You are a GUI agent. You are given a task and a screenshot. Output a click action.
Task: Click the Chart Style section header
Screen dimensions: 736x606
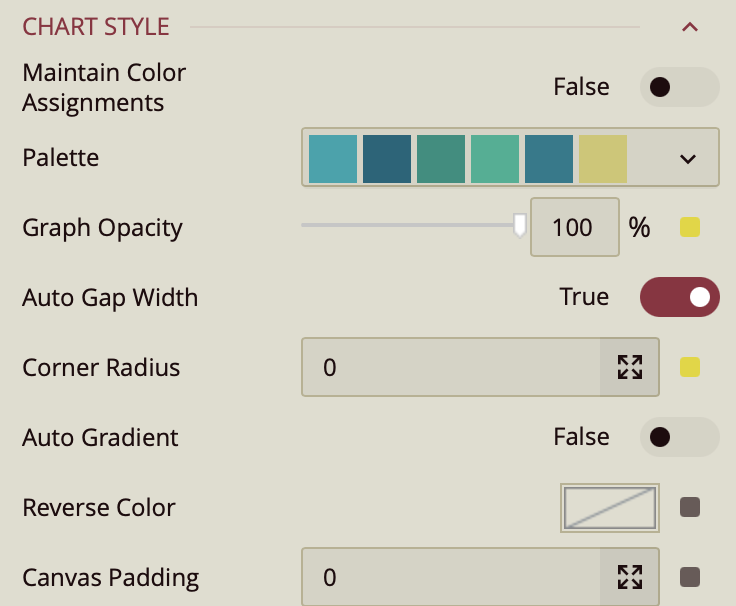click(x=96, y=27)
